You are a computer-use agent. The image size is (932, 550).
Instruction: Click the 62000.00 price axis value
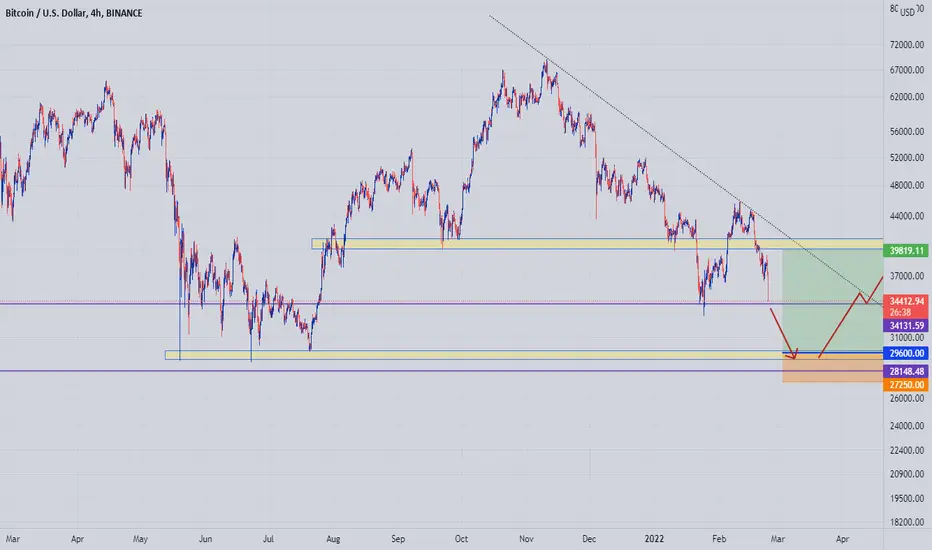pos(907,97)
